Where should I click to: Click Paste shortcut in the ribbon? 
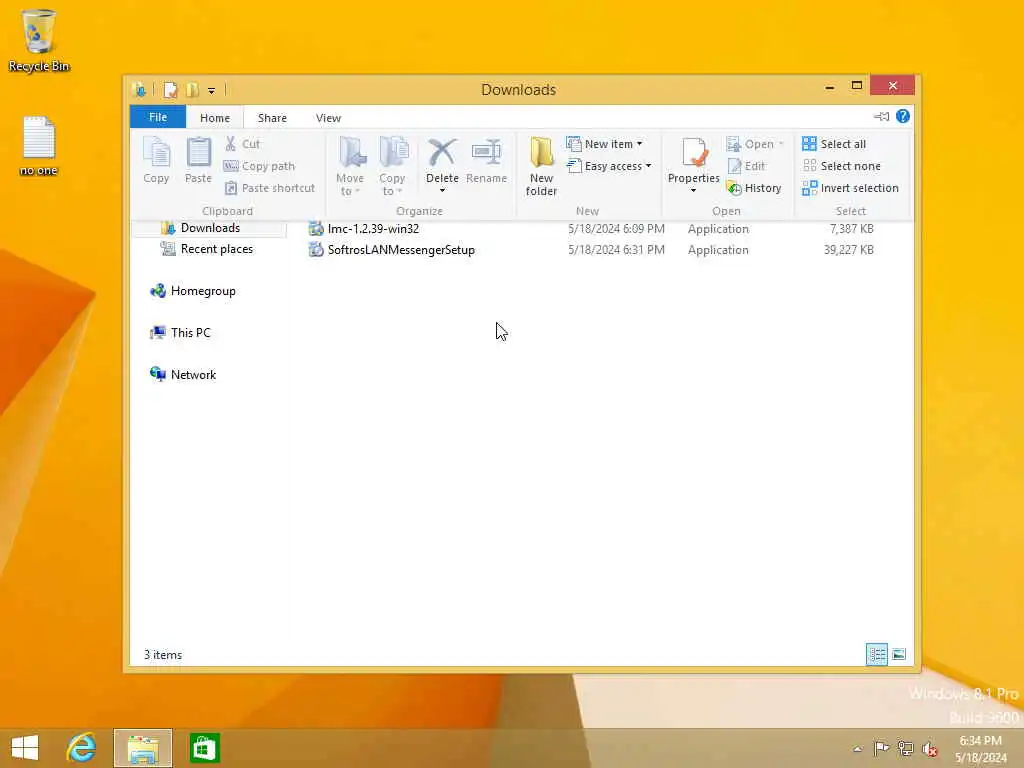pyautogui.click(x=270, y=188)
